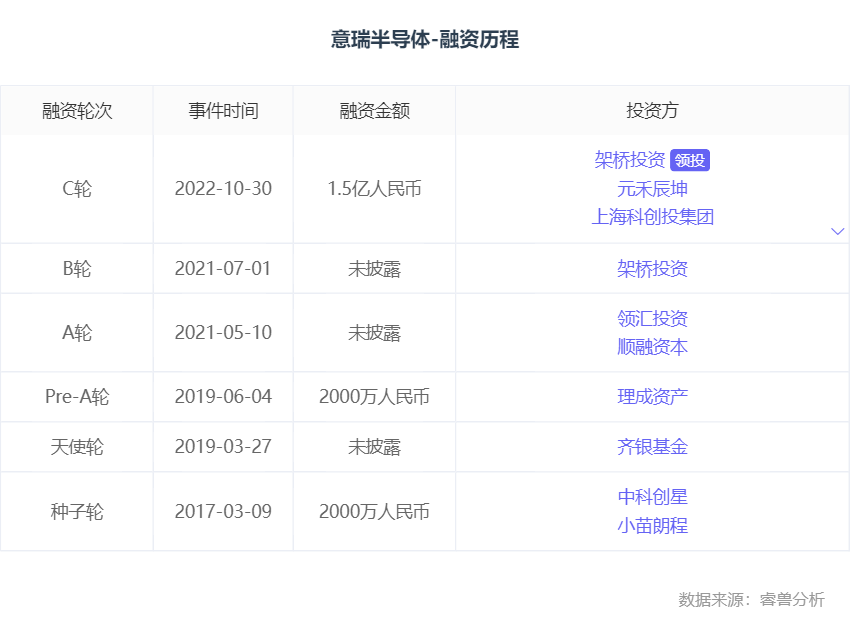
Task: Open the 中科创星 investor link
Action: pos(652,497)
